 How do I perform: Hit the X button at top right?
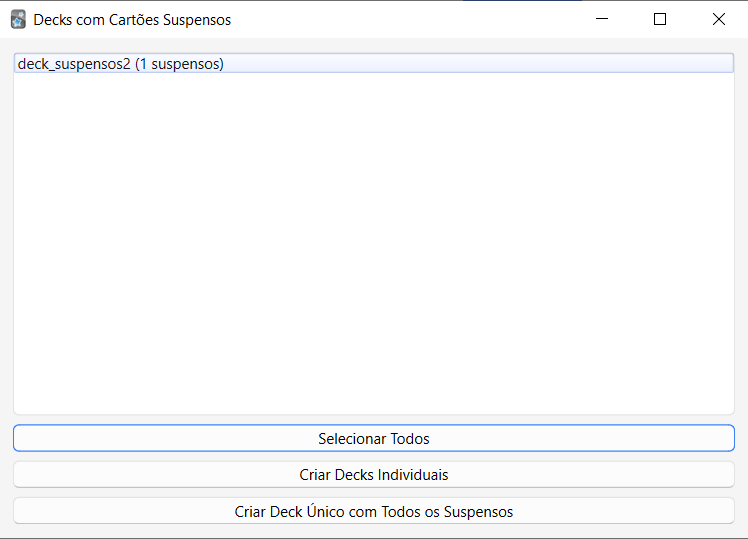click(x=718, y=19)
